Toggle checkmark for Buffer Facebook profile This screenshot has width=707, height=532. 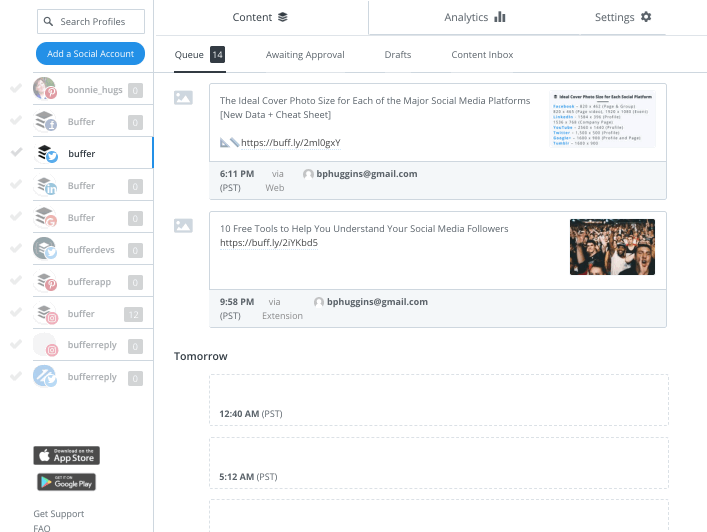click(16, 120)
